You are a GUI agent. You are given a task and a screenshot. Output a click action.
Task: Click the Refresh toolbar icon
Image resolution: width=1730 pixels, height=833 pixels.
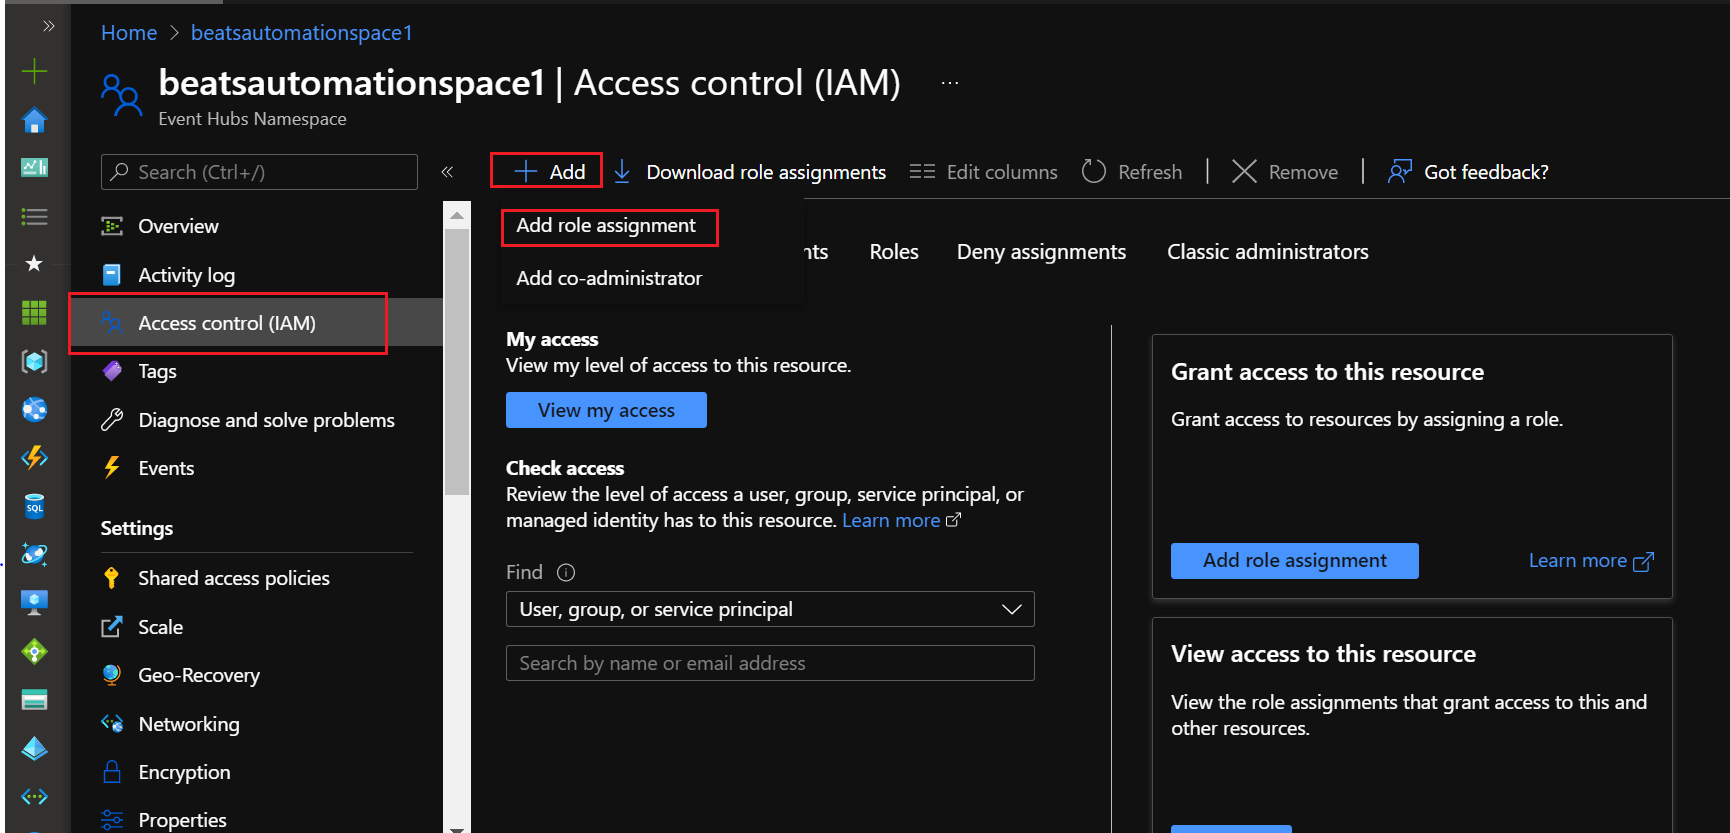point(1094,172)
